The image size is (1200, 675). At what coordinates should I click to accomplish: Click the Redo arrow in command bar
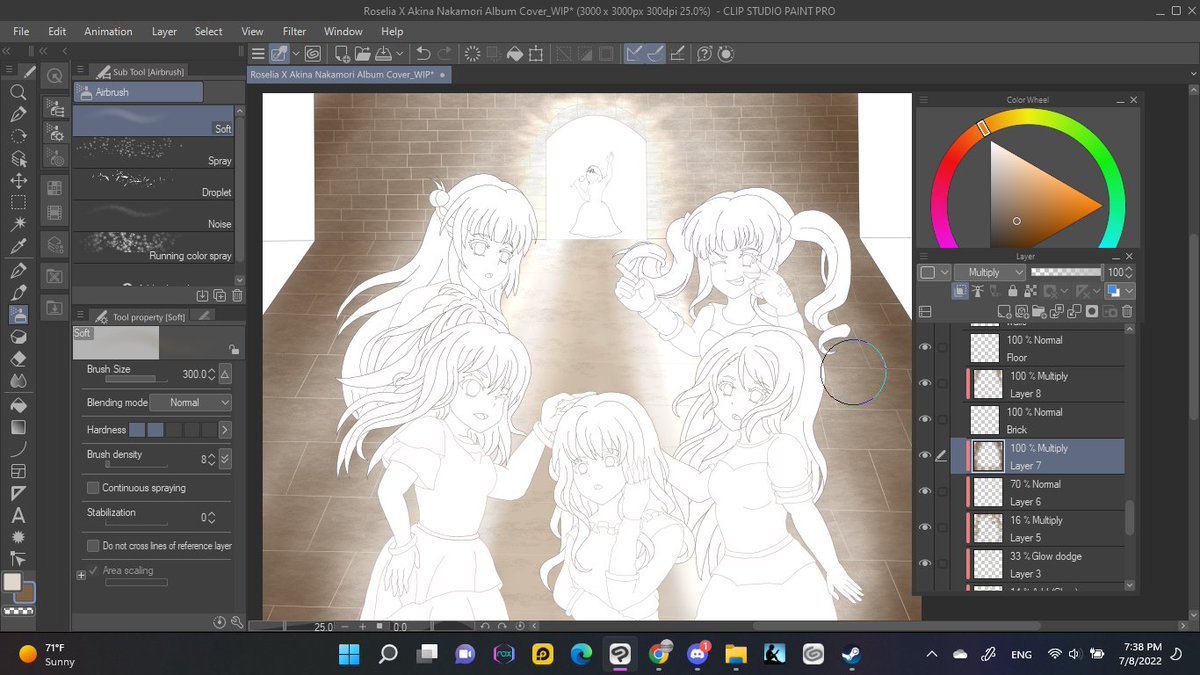pyautogui.click(x=445, y=54)
